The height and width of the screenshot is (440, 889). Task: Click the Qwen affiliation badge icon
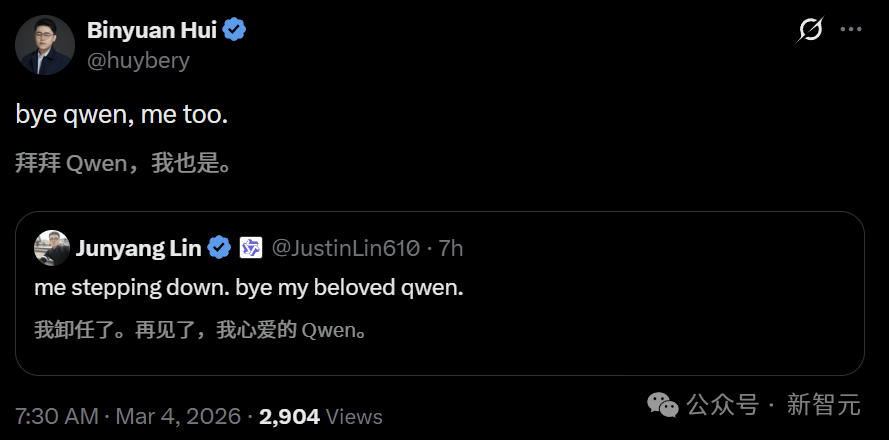point(250,248)
